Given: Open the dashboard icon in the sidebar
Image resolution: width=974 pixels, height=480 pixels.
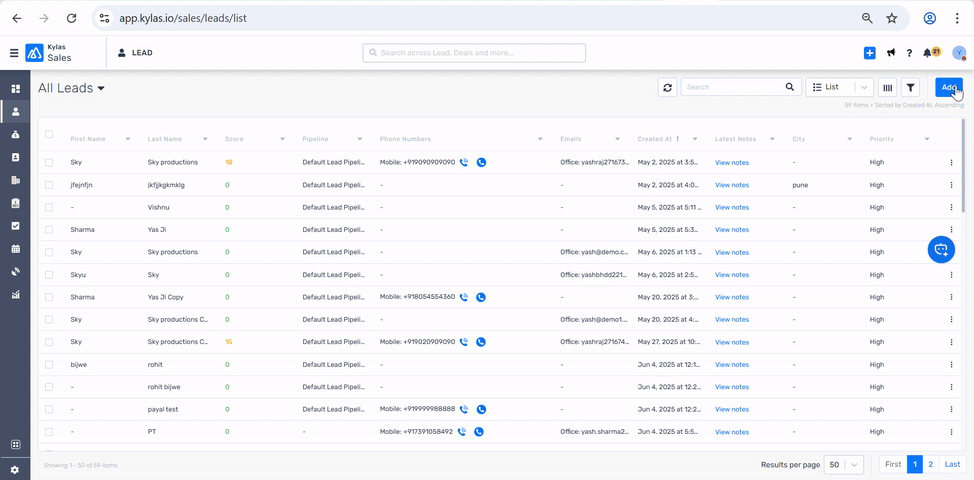Looking at the screenshot, I should (x=16, y=89).
